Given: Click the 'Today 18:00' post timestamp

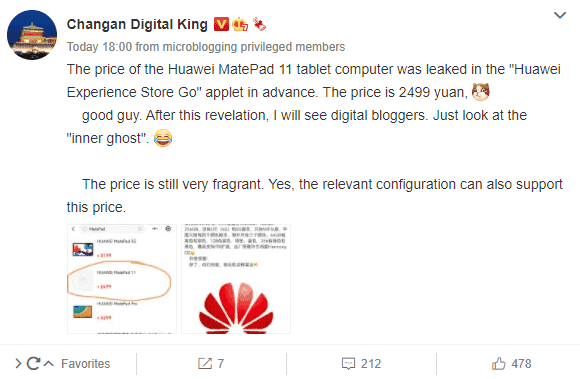Looking at the screenshot, I should pos(99,47).
